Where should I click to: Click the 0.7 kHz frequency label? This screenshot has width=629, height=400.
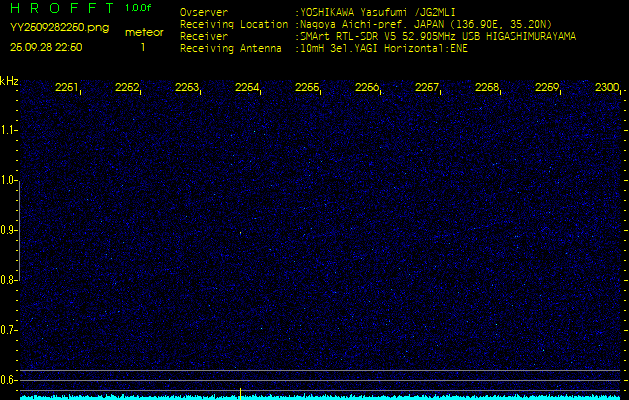[x=9, y=330]
